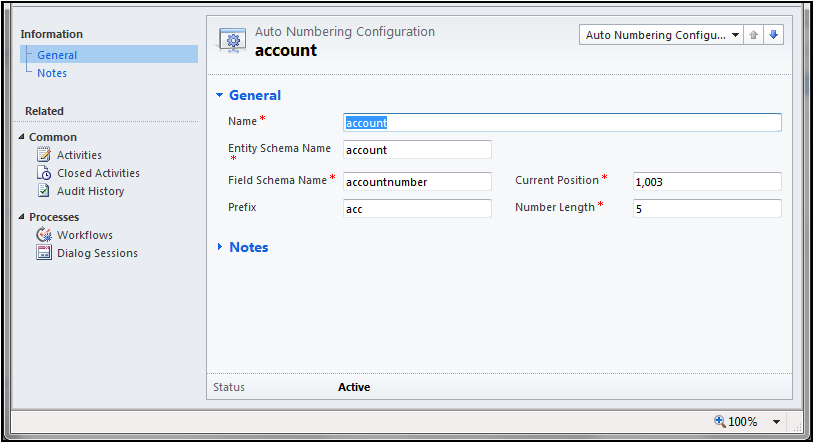Go to next record with down arrow
814x443 pixels.
tap(774, 35)
